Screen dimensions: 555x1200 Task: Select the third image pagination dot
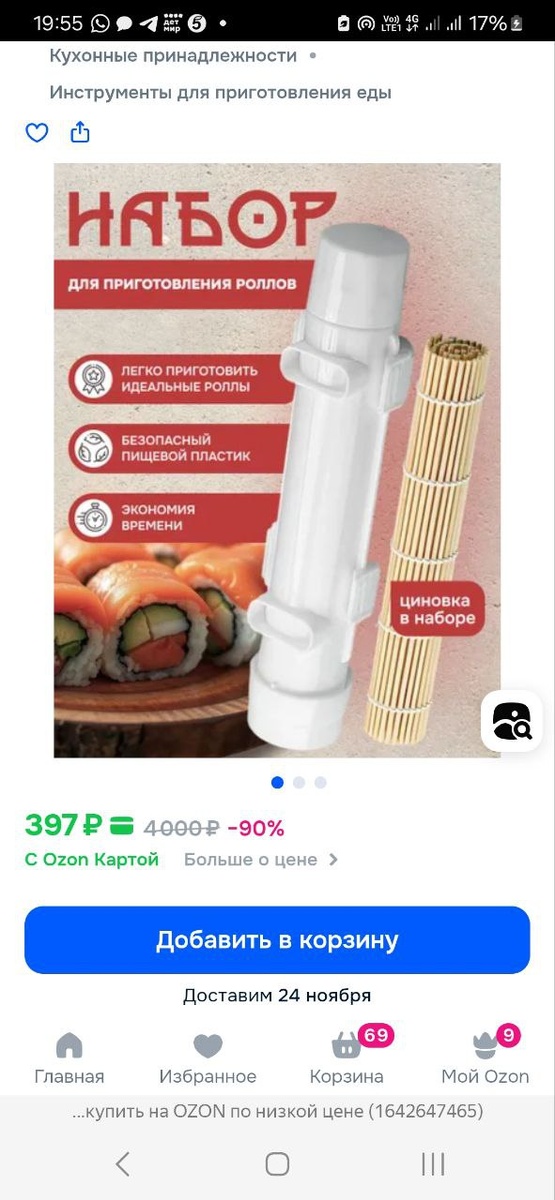[x=320, y=782]
